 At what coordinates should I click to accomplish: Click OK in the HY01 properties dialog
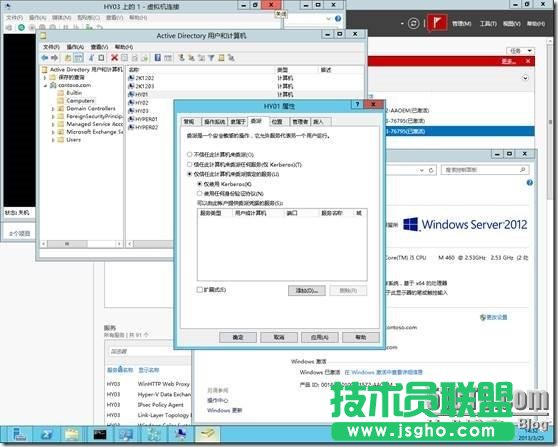(x=238, y=337)
